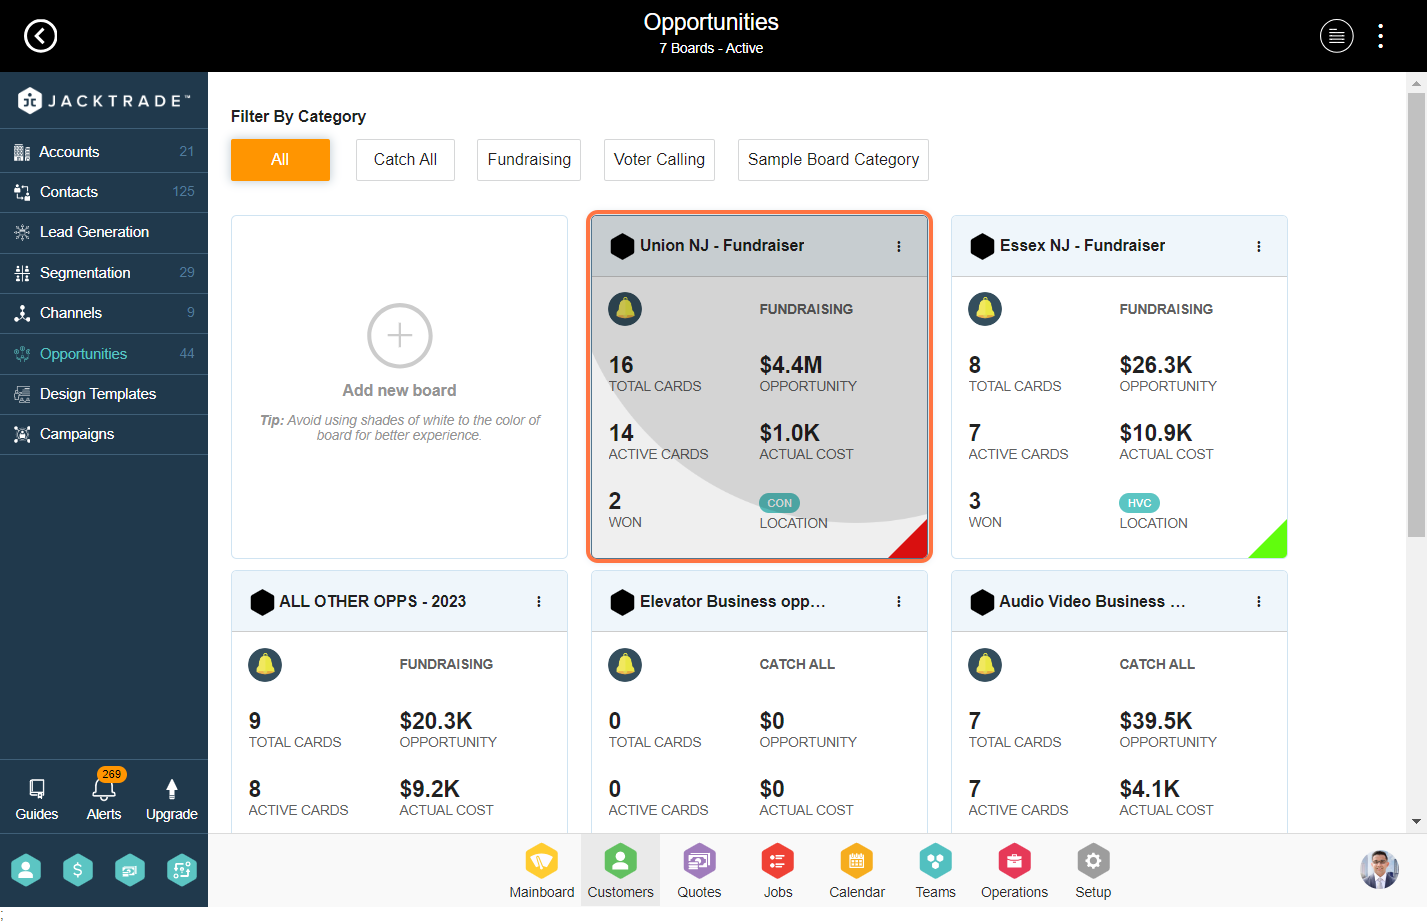The height and width of the screenshot is (922, 1427).
Task: Open Calendar module
Action: [x=857, y=871]
